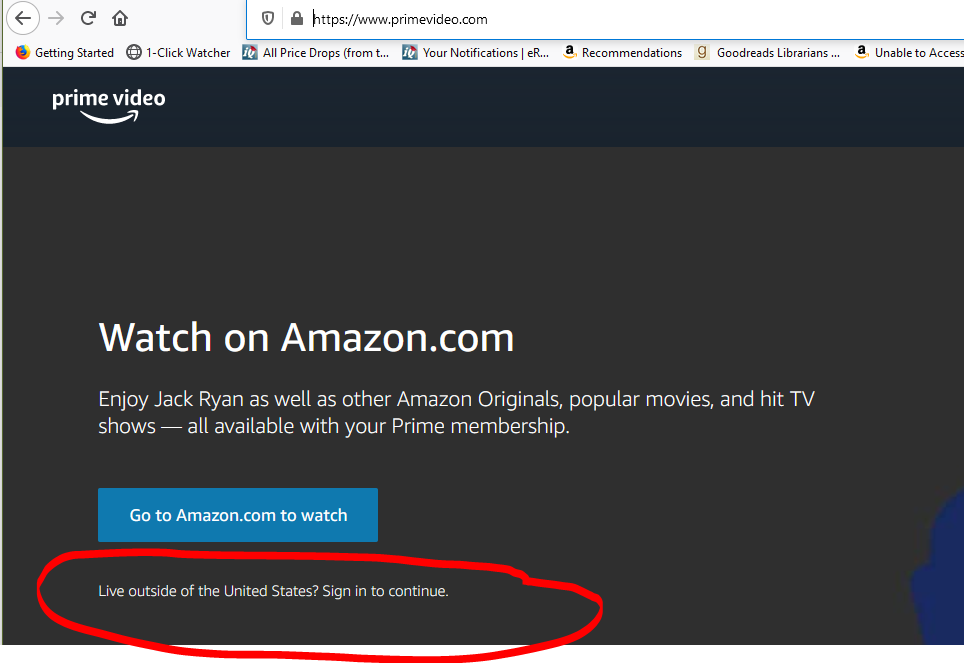
Task: Go to the browser home page
Action: 120,18
